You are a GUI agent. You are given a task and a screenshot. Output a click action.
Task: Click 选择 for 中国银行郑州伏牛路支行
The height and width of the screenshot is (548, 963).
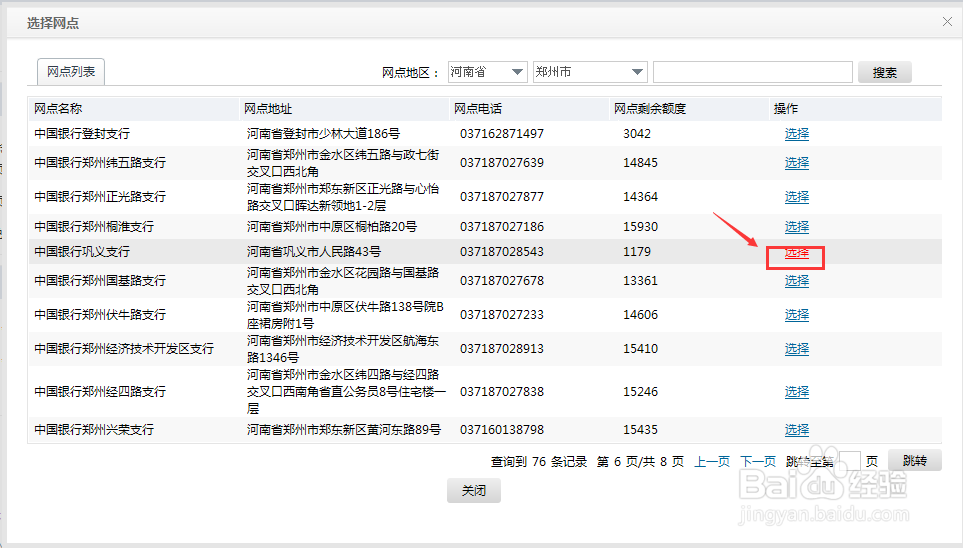(797, 315)
